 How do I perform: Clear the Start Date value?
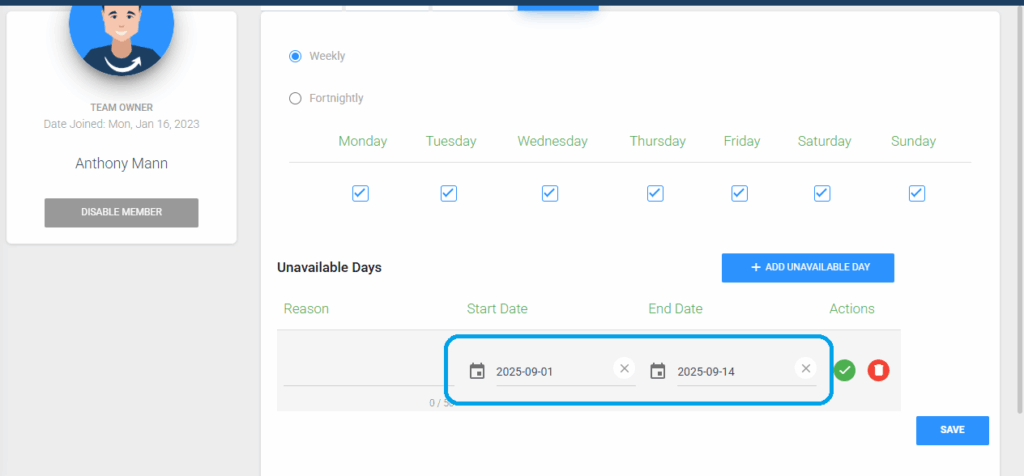(625, 369)
